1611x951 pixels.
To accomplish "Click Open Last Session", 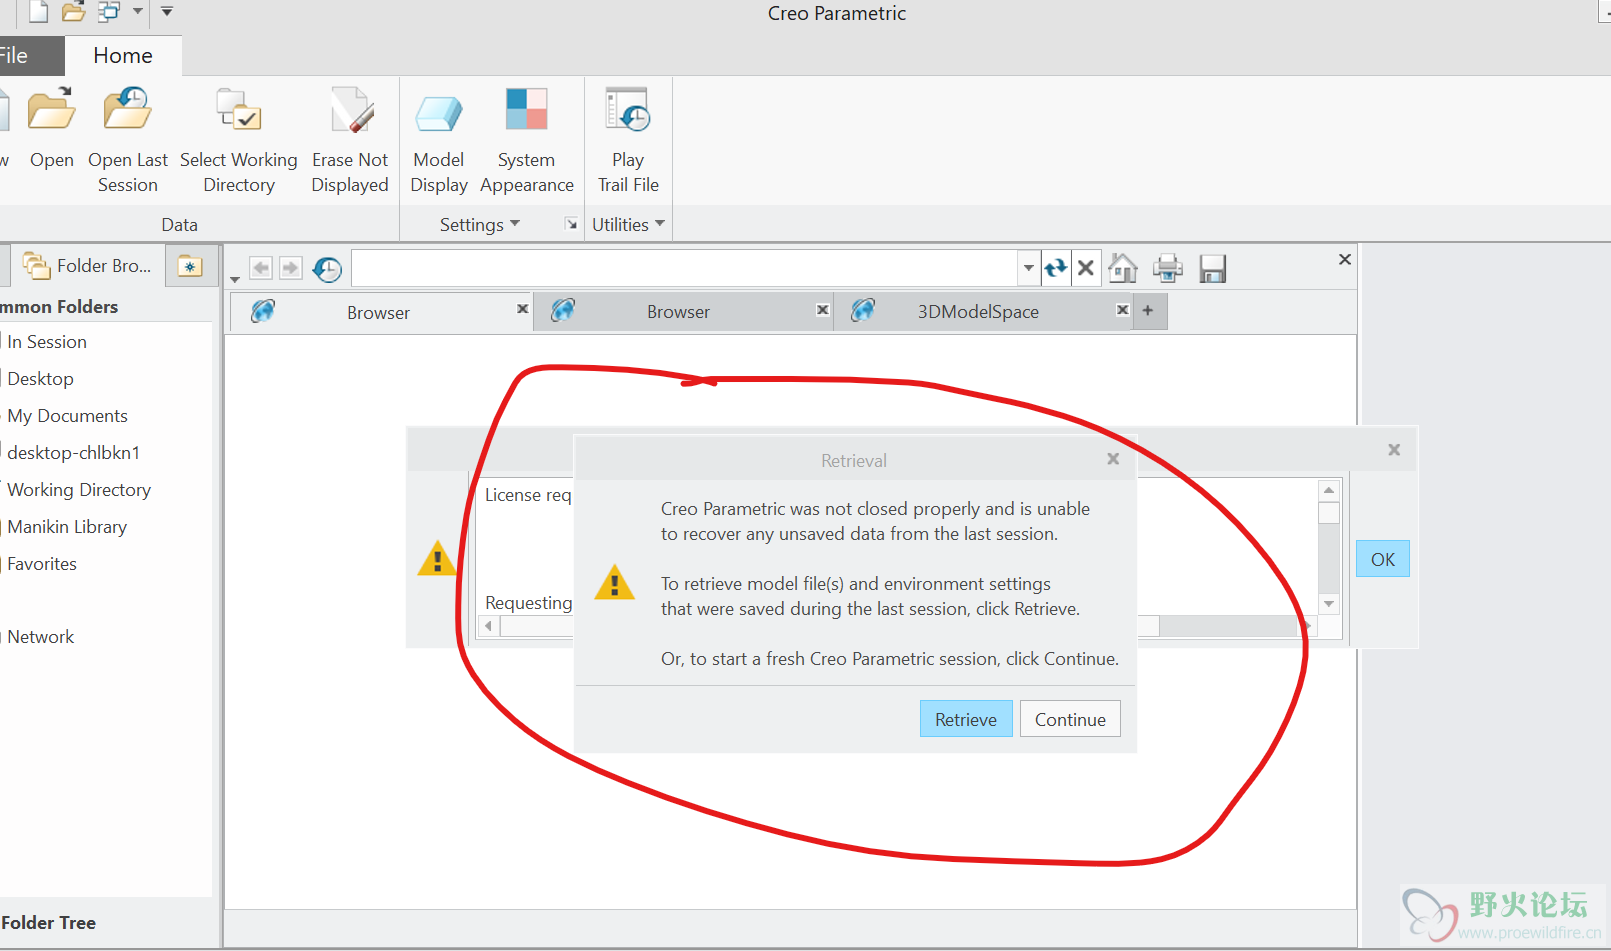I will pos(128,140).
